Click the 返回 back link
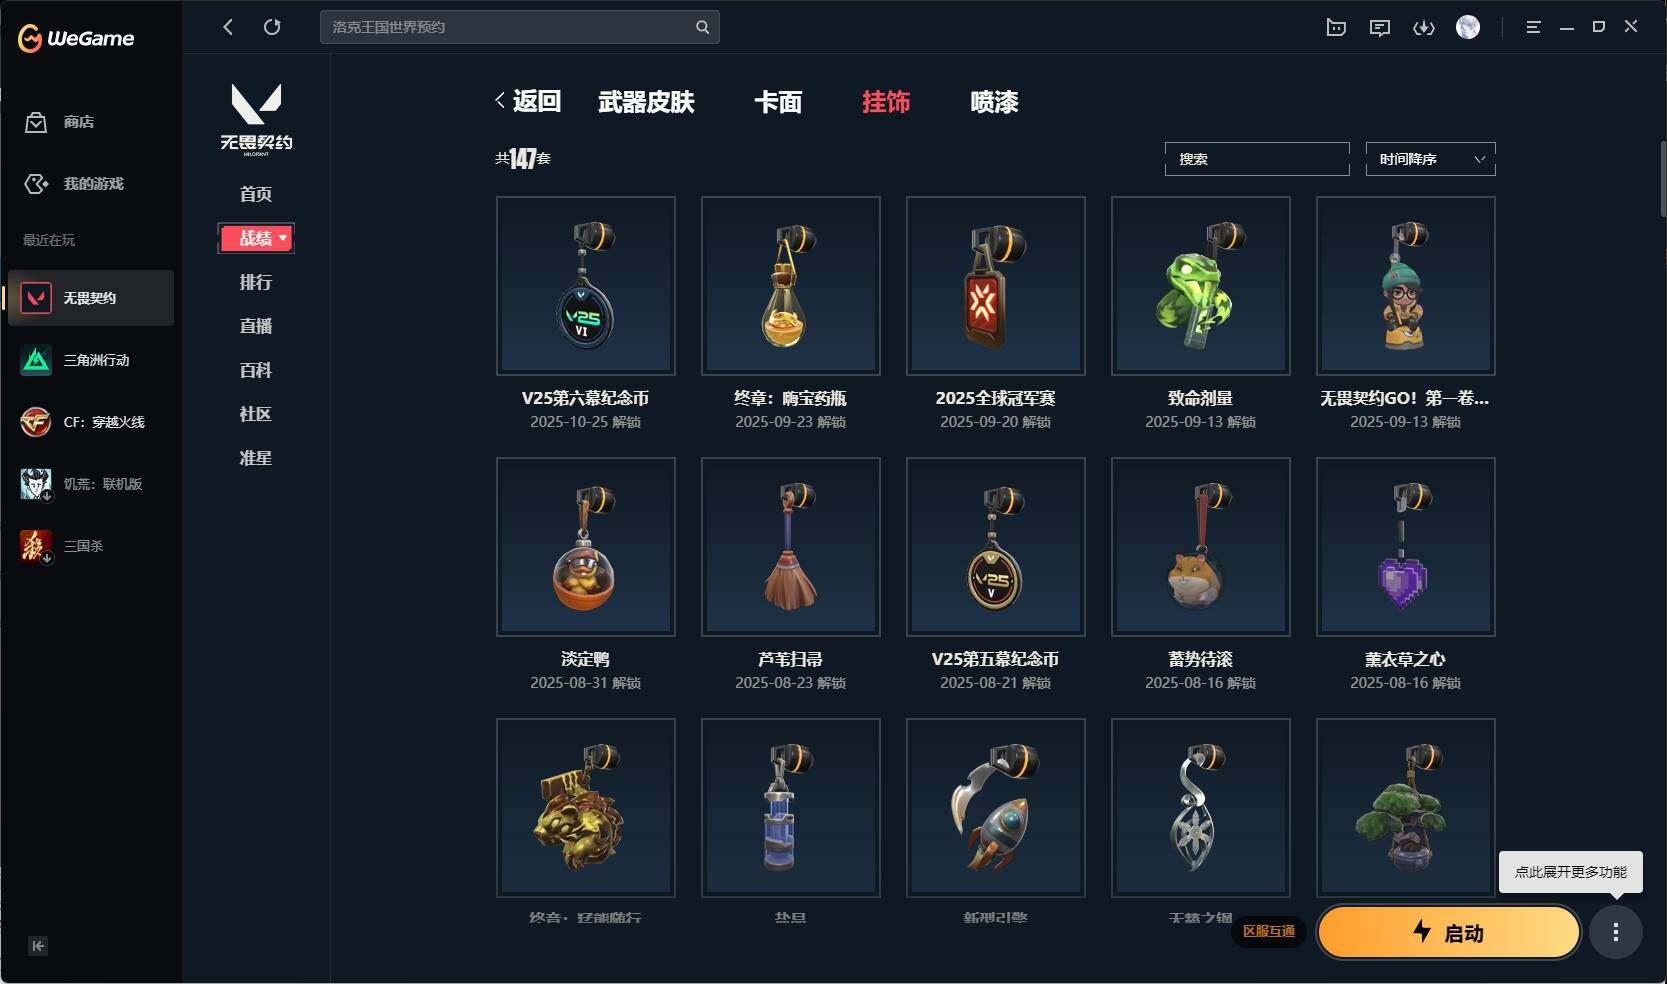Viewport: 1667px width, 984px height. coord(528,101)
